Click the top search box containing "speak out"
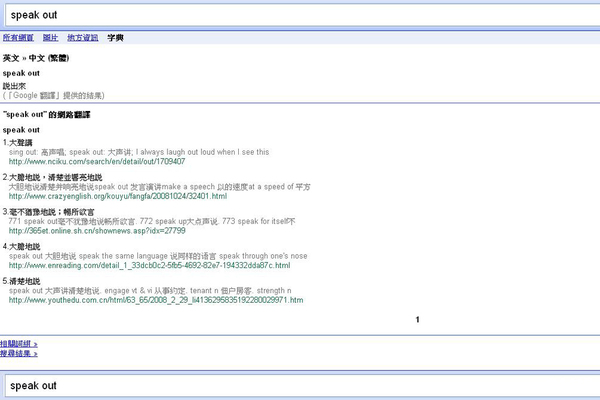Screen dimensions: 600x400 tap(302, 15)
